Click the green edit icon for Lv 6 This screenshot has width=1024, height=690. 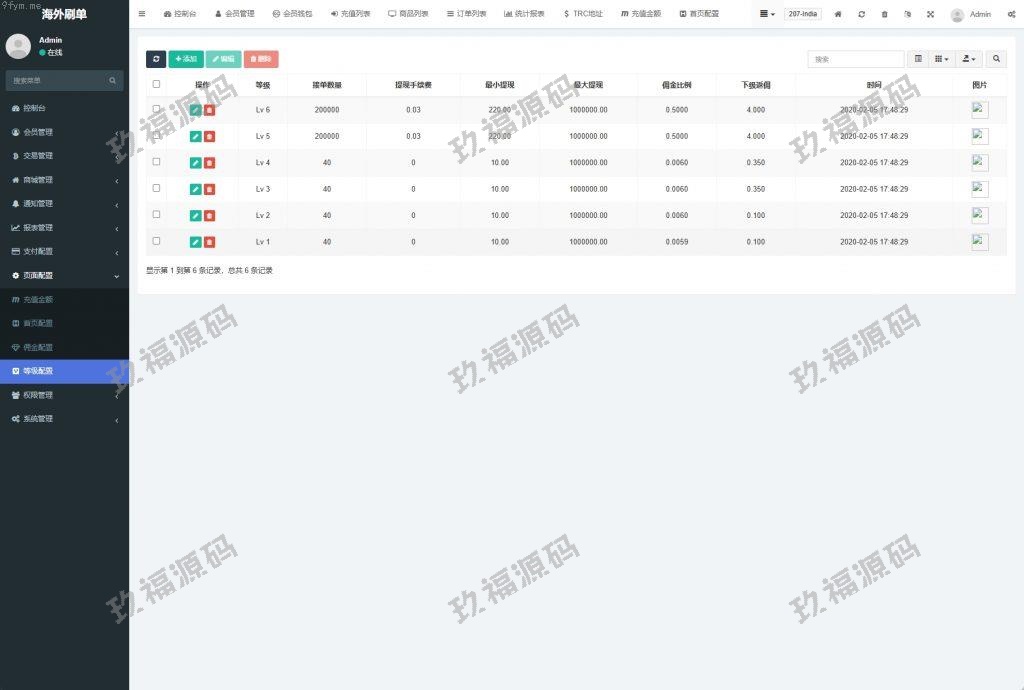click(196, 110)
